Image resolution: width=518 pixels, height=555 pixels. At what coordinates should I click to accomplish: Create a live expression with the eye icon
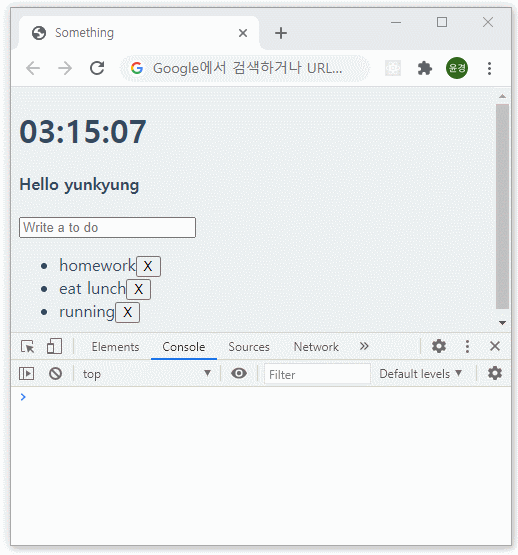point(239,373)
